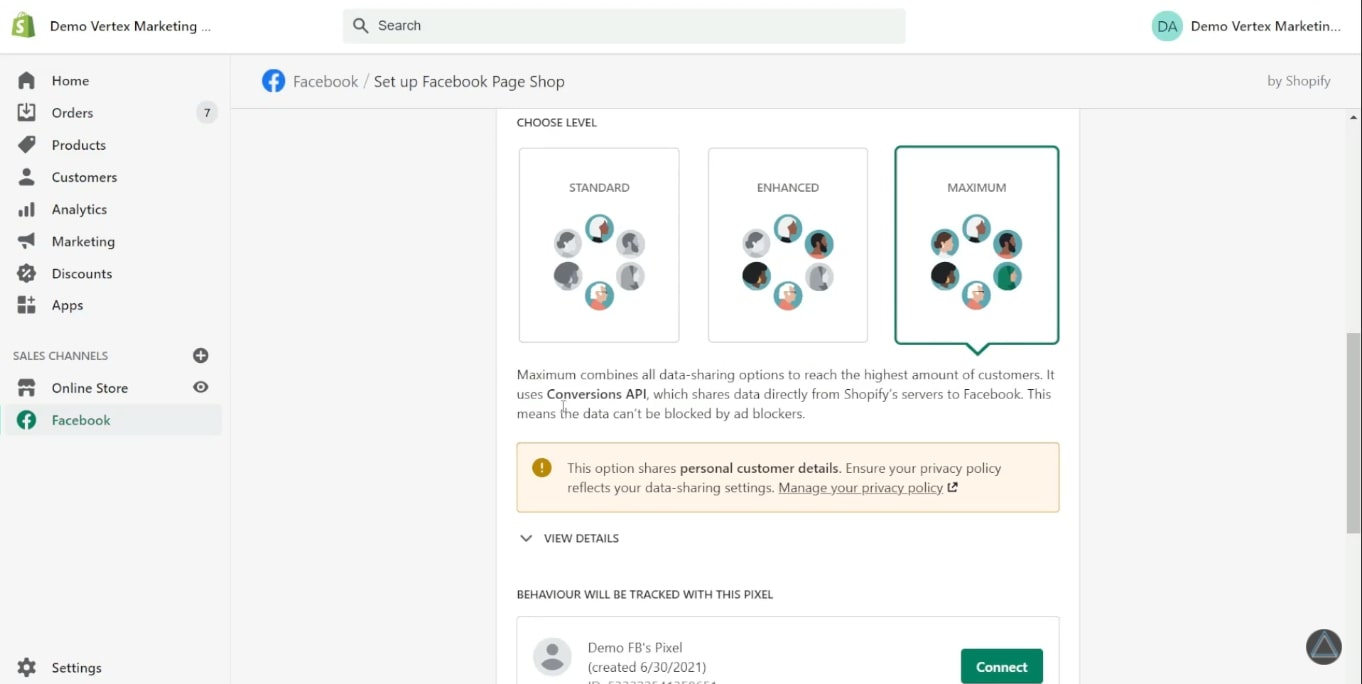Add a sales channel with plus icon
This screenshot has height=684, width=1362.
click(x=201, y=355)
